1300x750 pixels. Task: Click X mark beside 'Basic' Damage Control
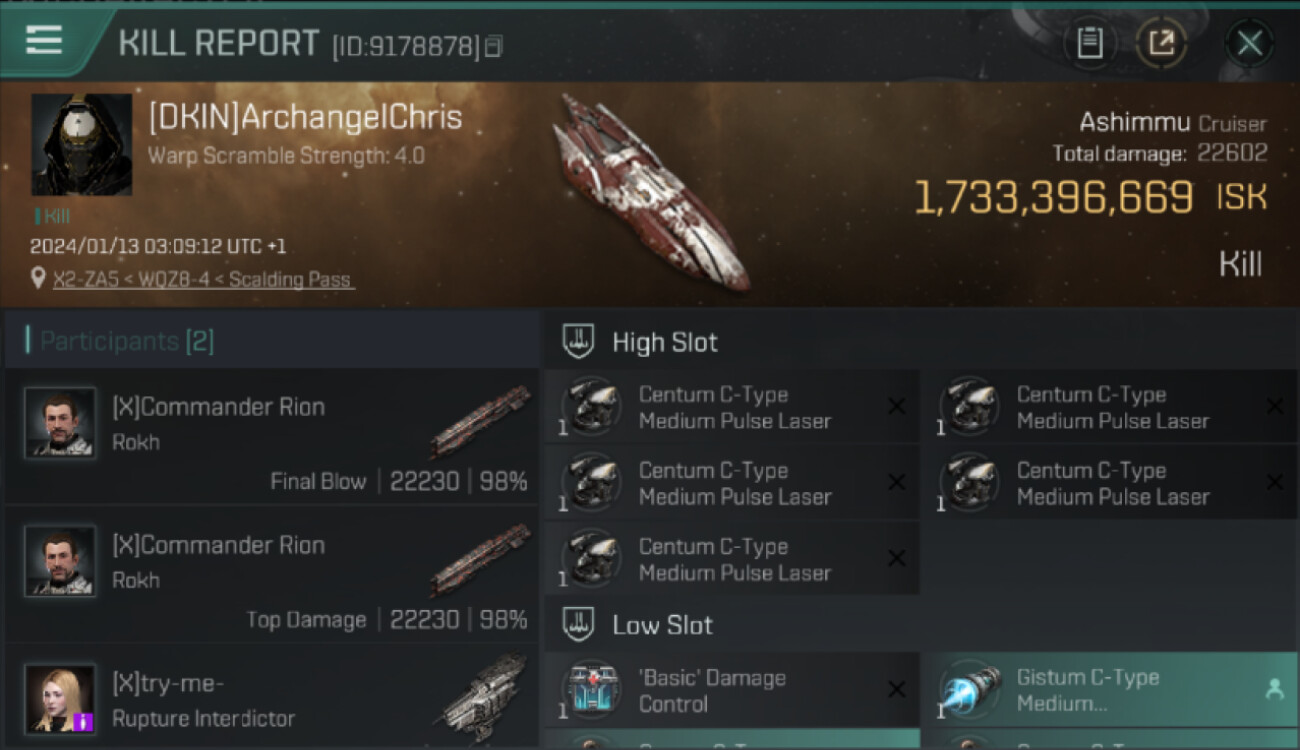tap(896, 690)
